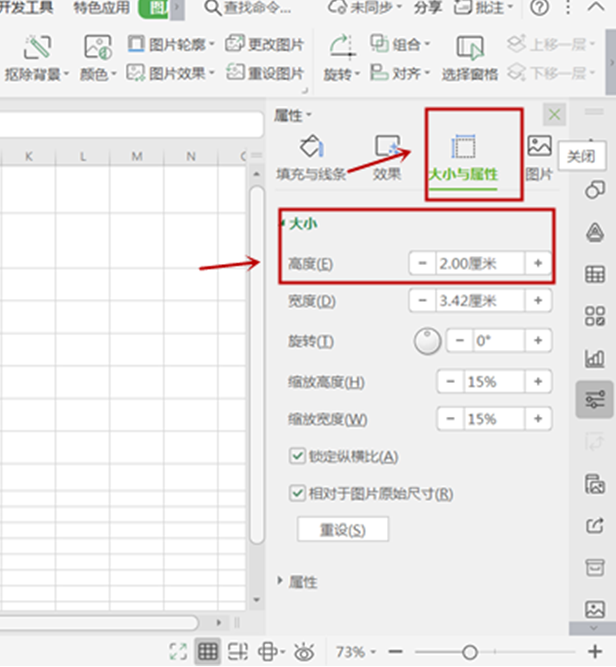
Task: Increase 高度 height value
Action: [x=538, y=263]
